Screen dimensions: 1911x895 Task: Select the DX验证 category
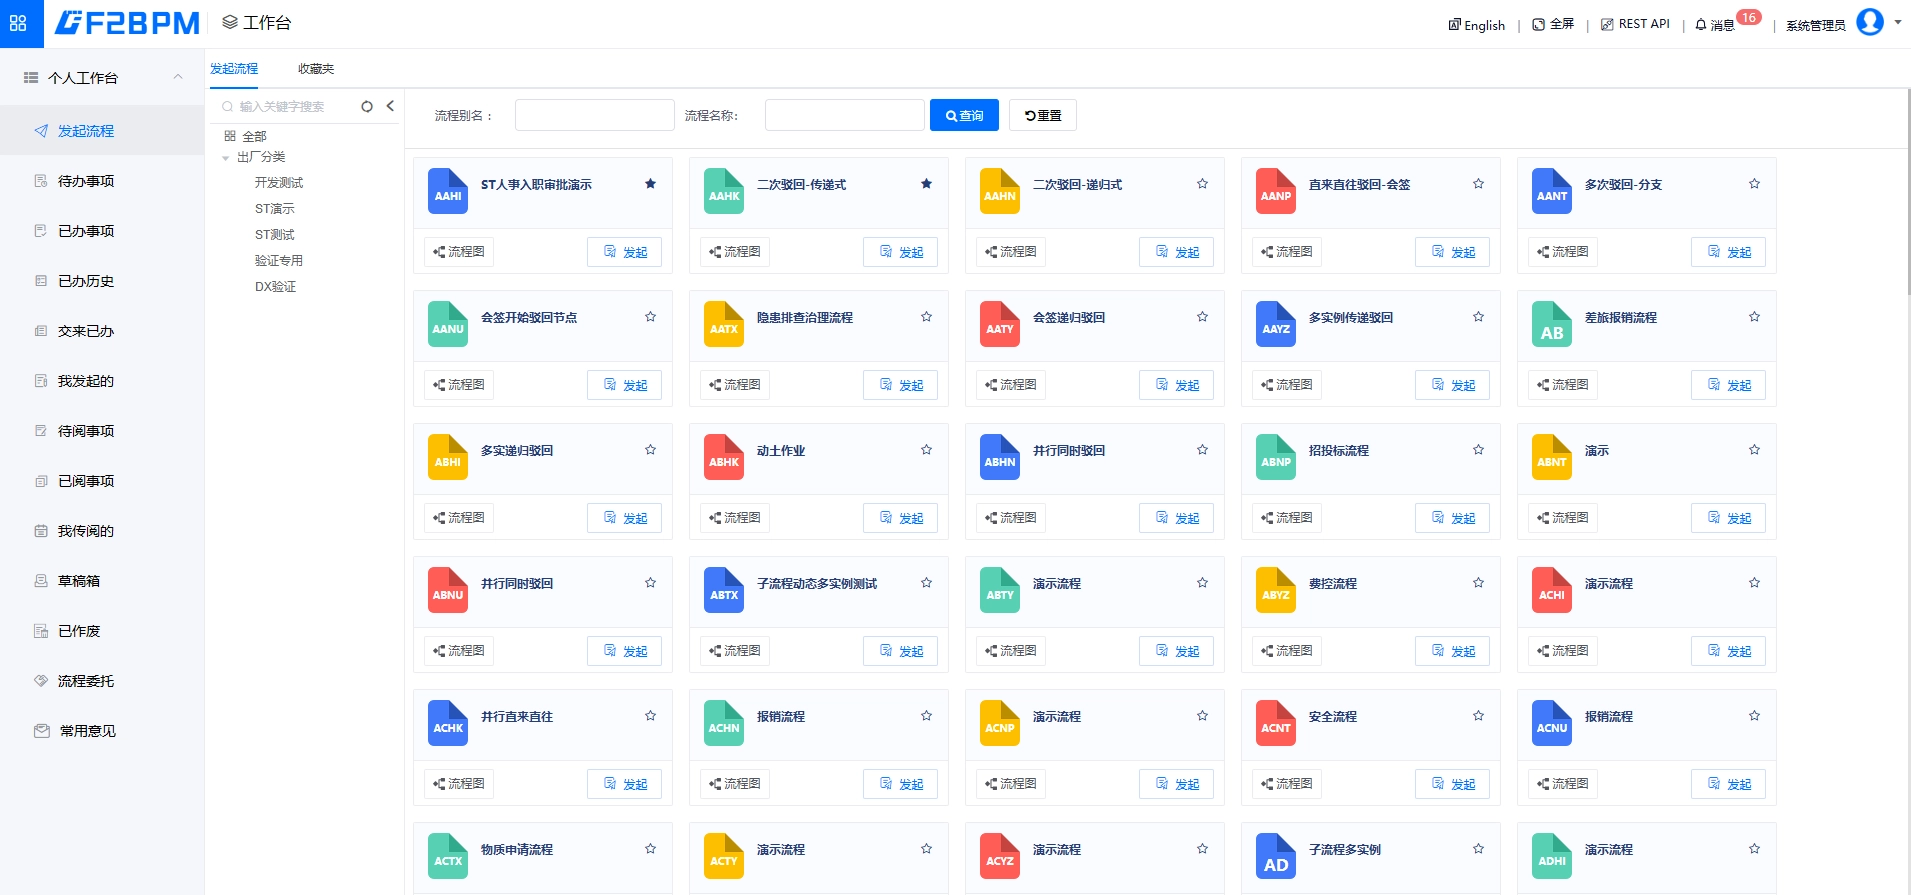tap(275, 287)
